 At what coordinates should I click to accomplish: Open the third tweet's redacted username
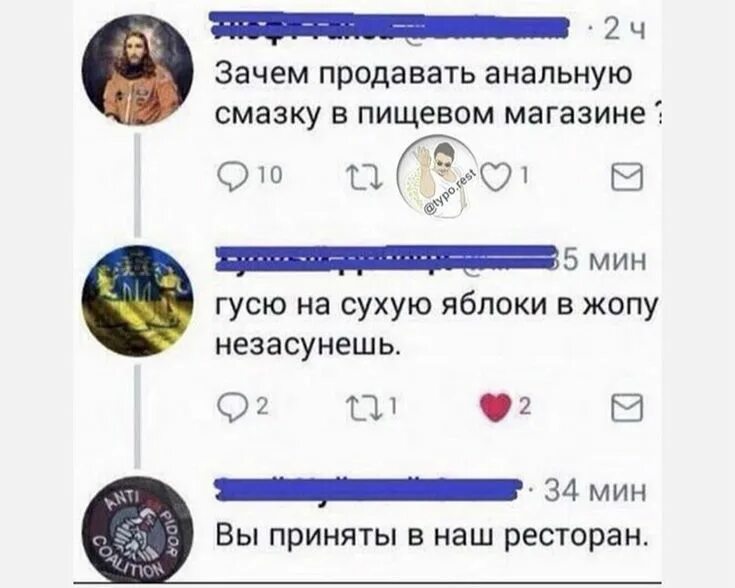[368, 489]
